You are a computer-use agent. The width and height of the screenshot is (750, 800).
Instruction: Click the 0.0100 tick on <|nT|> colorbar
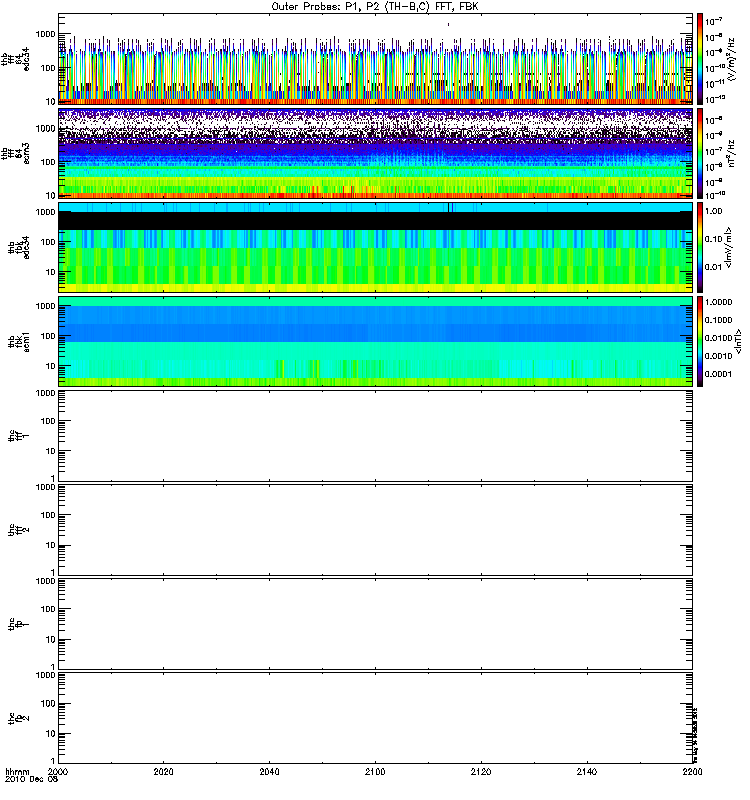pyautogui.click(x=718, y=338)
